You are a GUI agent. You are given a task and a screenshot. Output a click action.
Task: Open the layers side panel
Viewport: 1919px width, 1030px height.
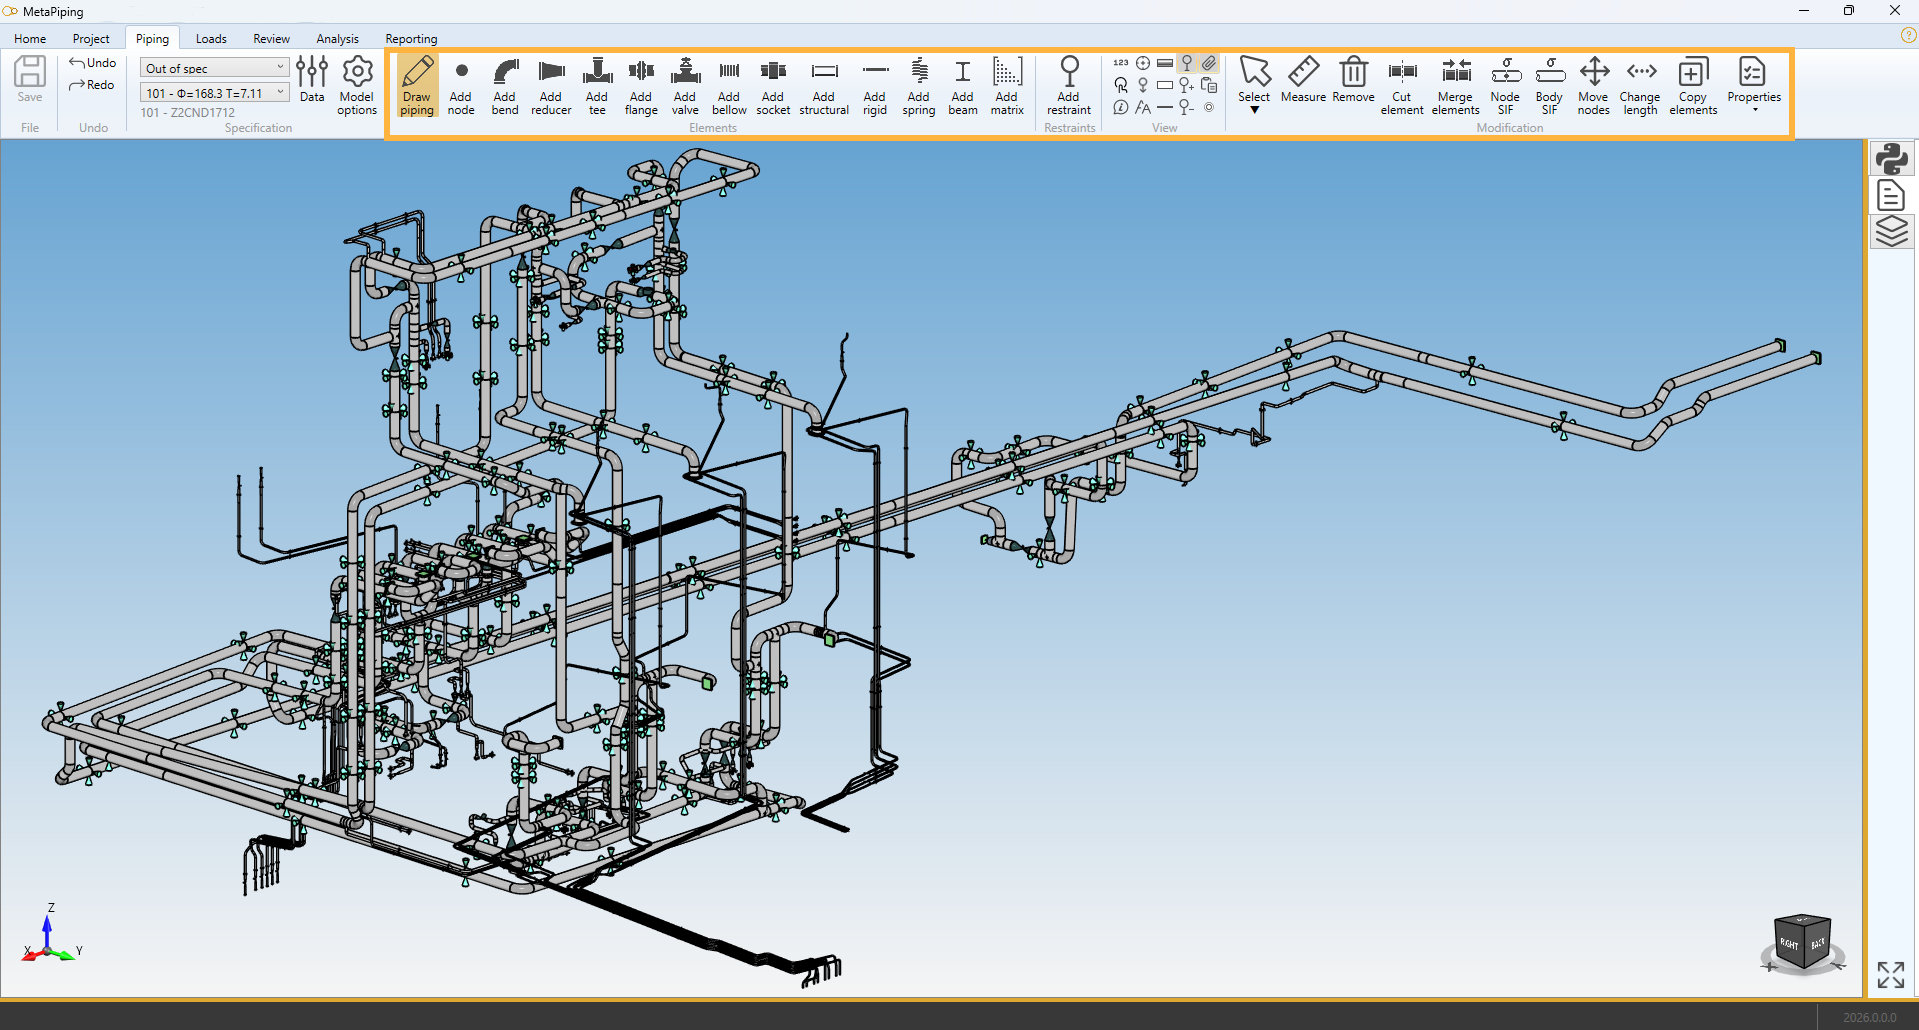coord(1890,232)
